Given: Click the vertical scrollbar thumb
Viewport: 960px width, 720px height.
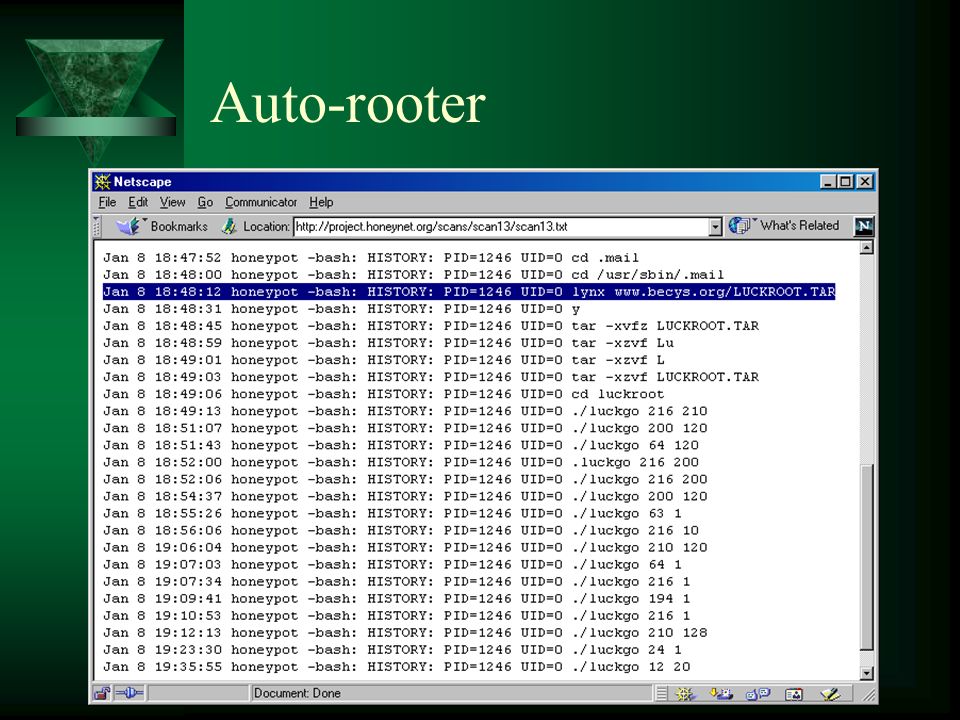Looking at the screenshot, I should (866, 558).
